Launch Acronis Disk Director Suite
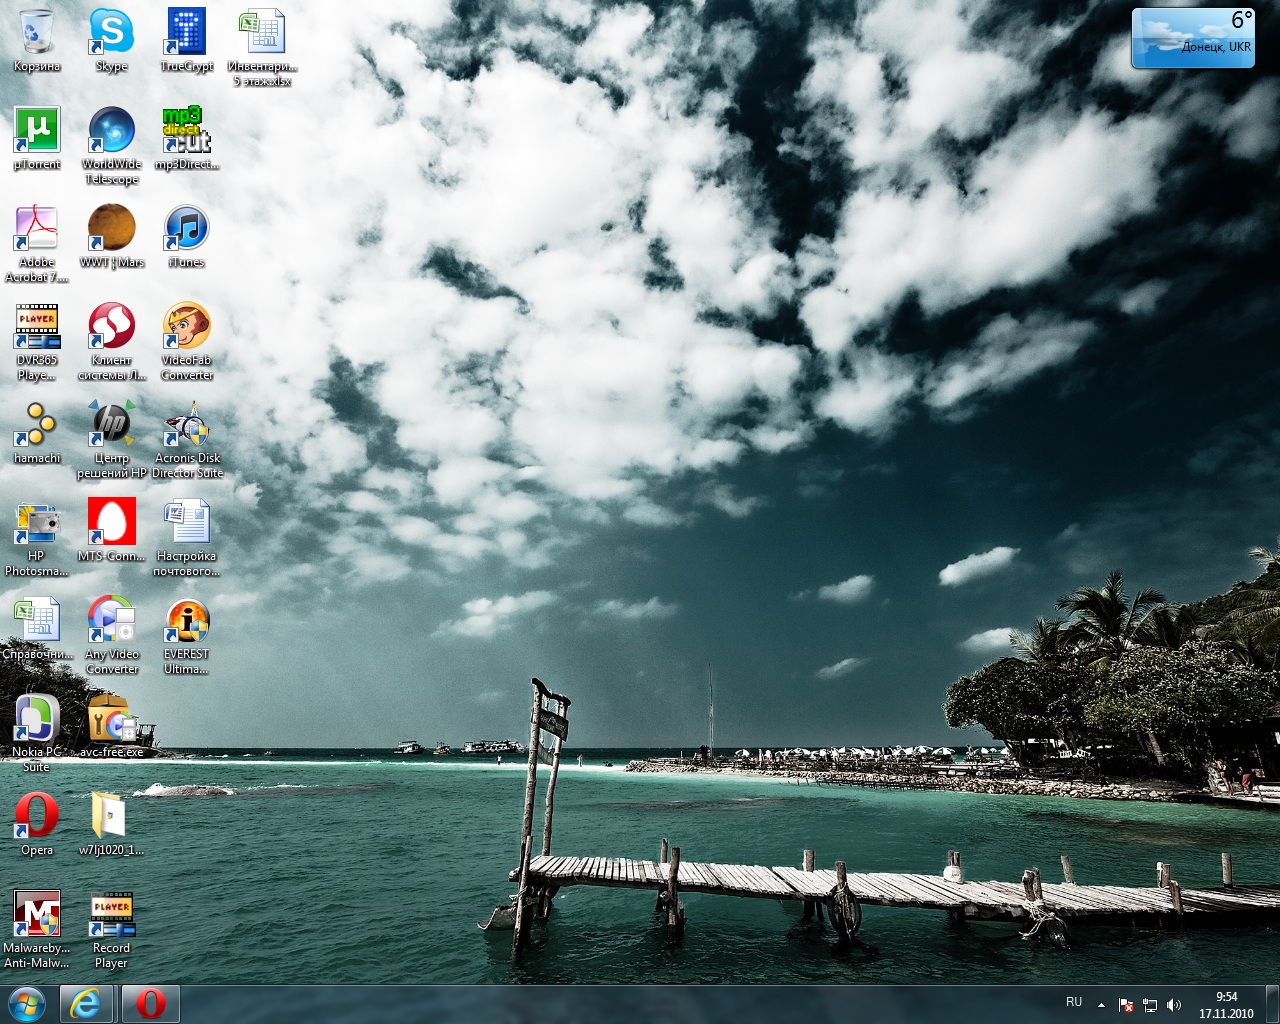 pos(186,440)
